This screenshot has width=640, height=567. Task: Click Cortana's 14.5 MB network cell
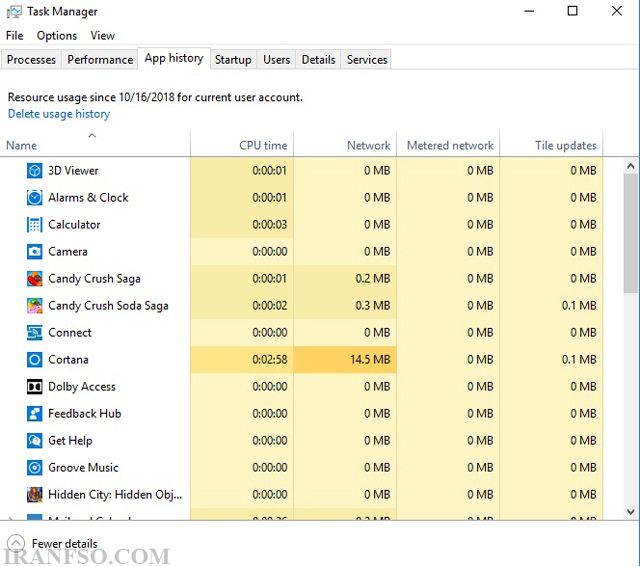pos(345,360)
